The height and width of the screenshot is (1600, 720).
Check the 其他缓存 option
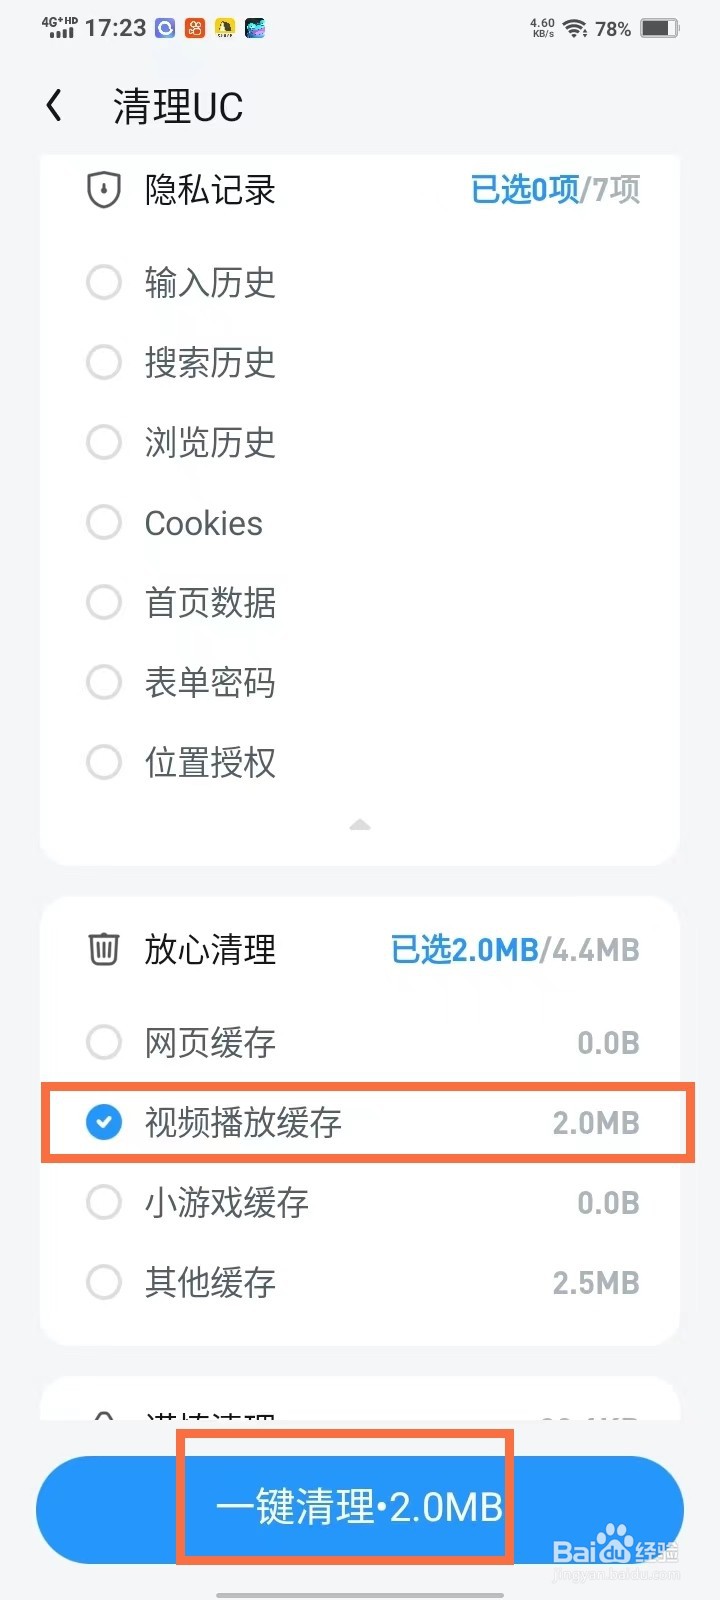coord(104,1282)
